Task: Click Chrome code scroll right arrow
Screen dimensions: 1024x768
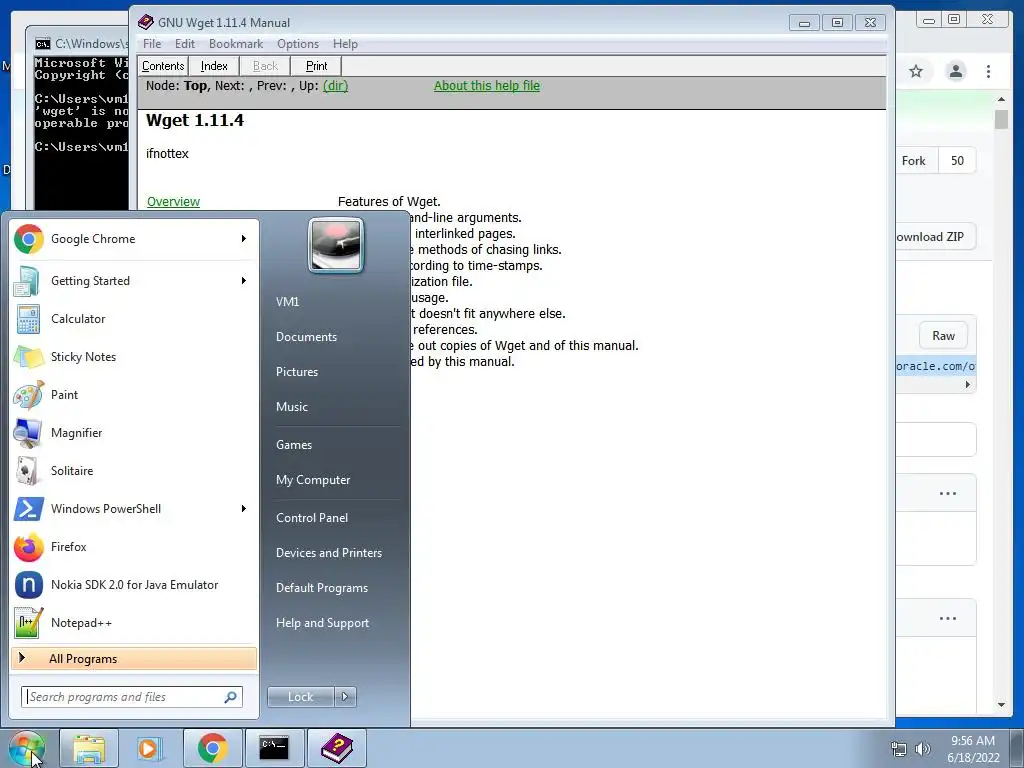Action: coord(968,385)
